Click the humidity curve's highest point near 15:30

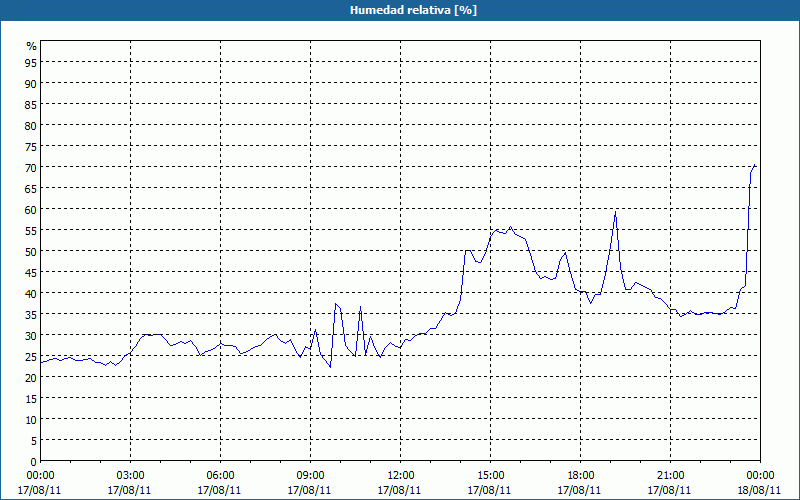510,227
